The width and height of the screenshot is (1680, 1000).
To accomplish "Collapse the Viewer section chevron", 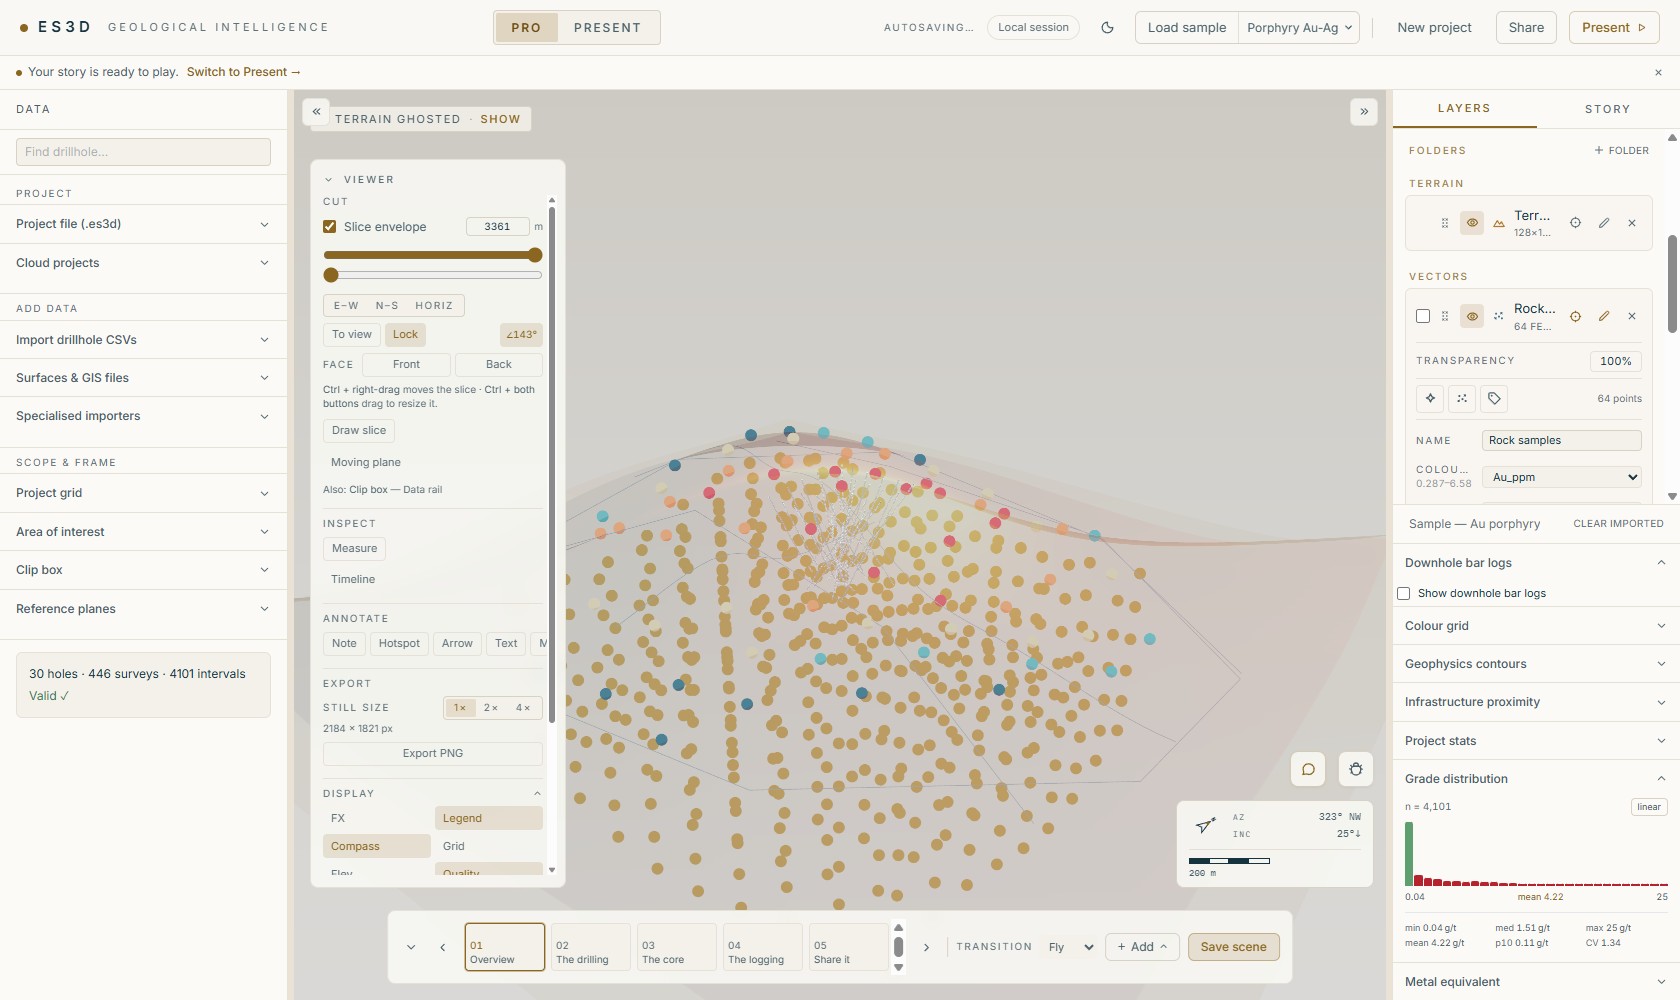I will tap(328, 180).
